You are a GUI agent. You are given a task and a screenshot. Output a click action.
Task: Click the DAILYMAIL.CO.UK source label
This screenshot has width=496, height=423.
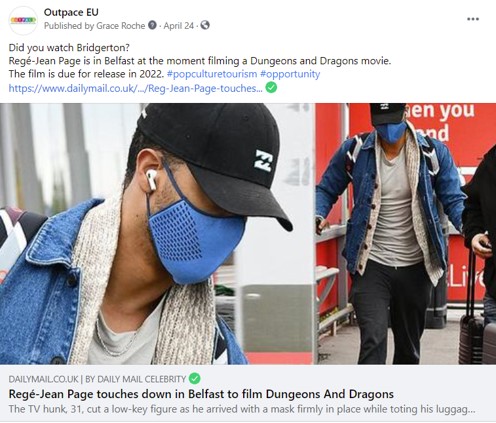[x=44, y=379]
